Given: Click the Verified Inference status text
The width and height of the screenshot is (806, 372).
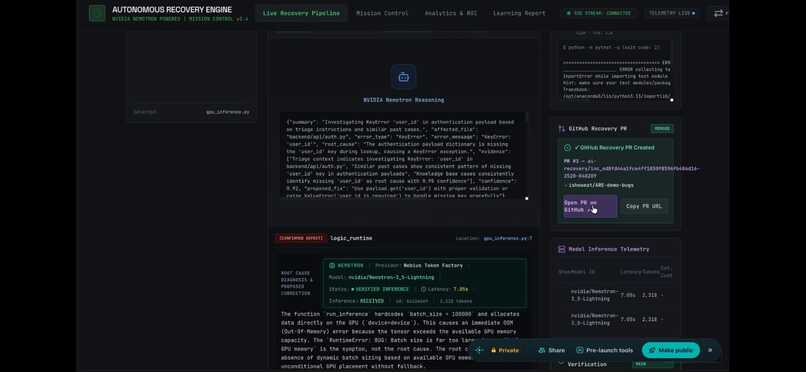Looking at the screenshot, I should (383, 289).
